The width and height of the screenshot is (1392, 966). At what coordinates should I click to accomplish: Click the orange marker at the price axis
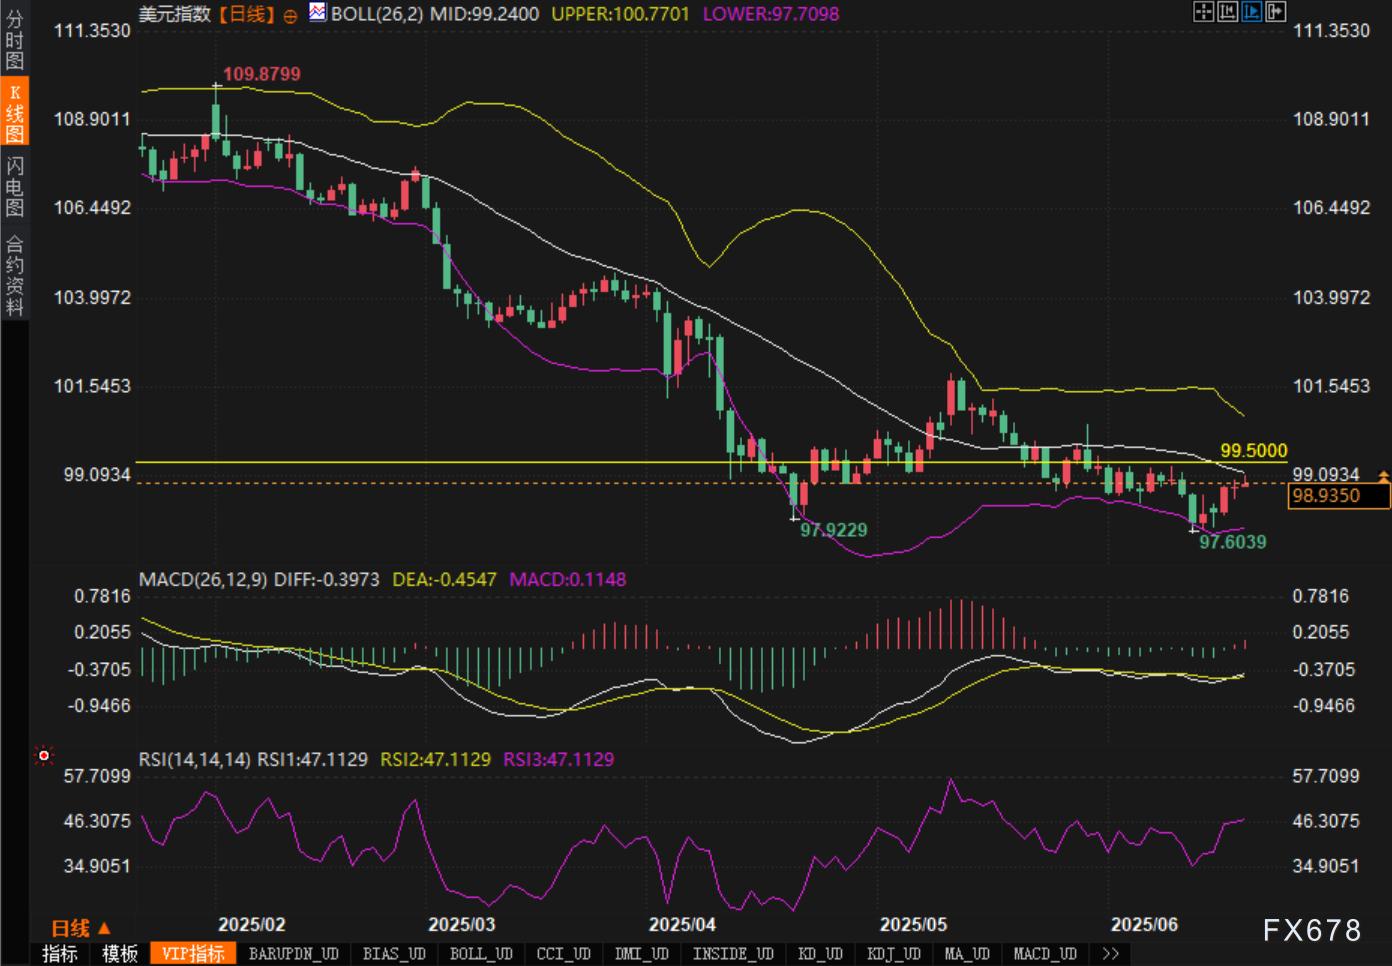[1383, 476]
